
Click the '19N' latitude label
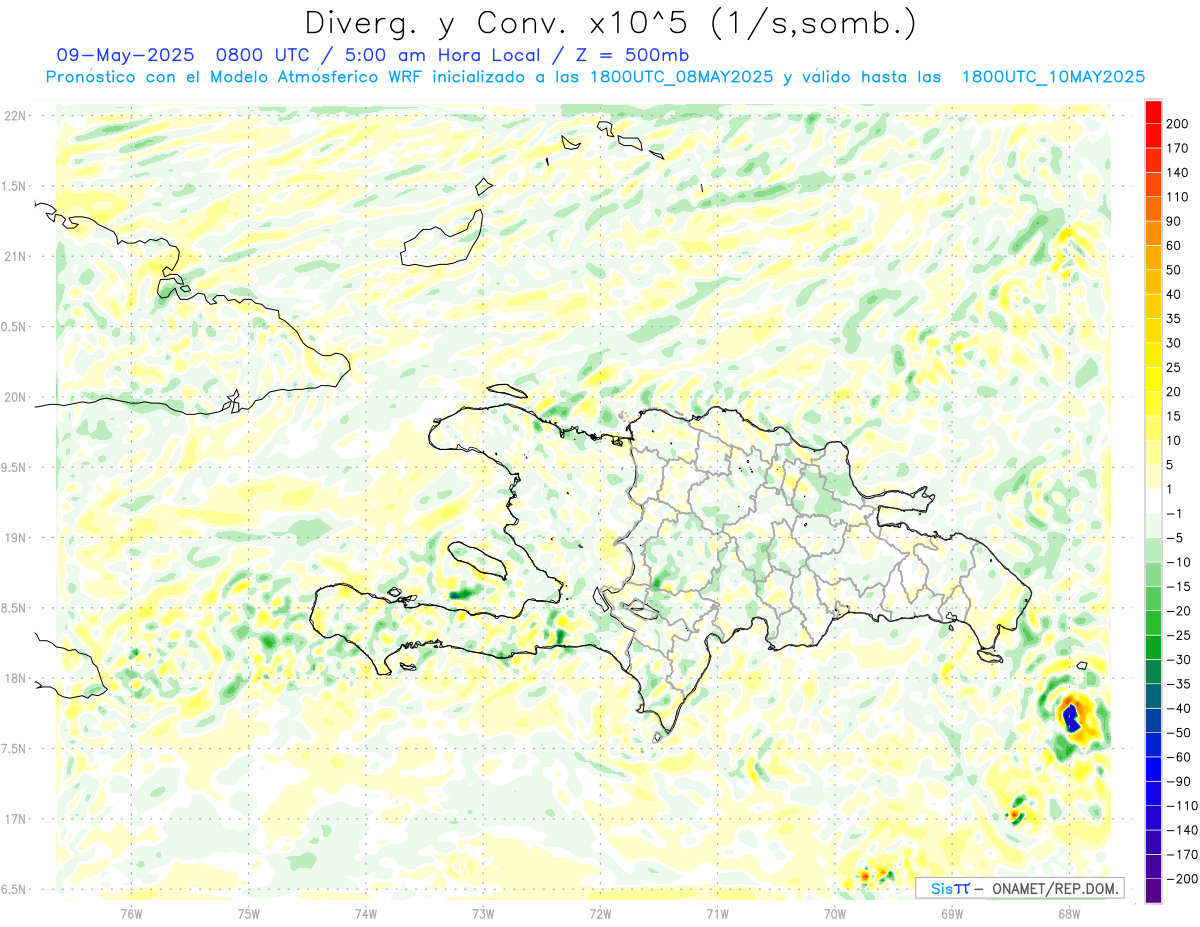(x=16, y=538)
